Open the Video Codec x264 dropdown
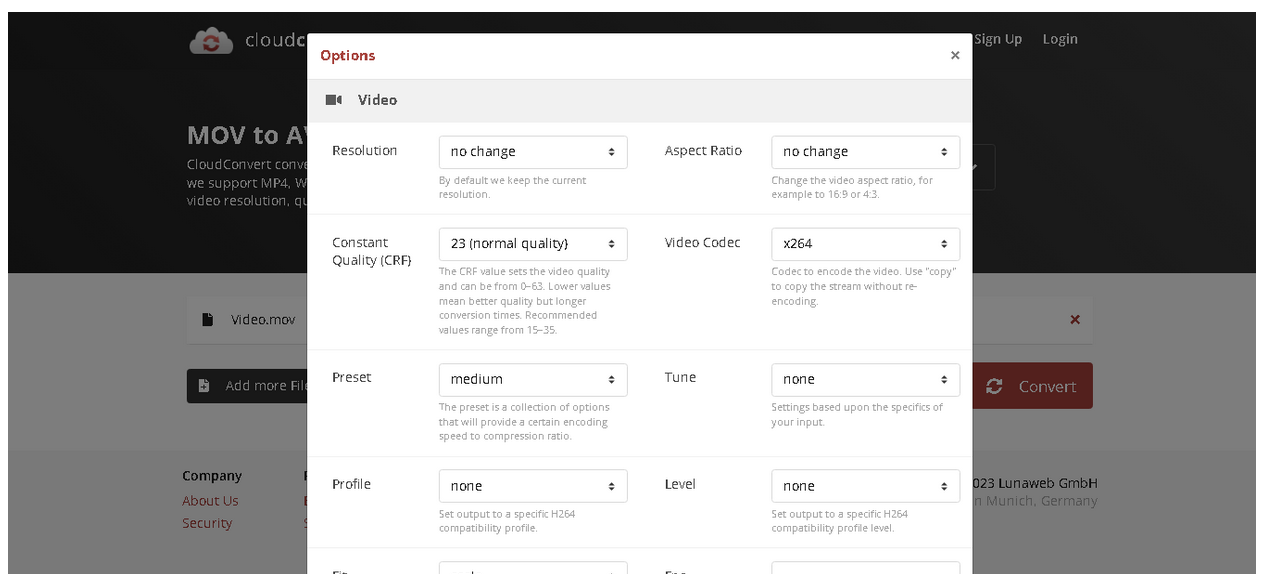Viewport: 1262px width, 574px height. 865,244
